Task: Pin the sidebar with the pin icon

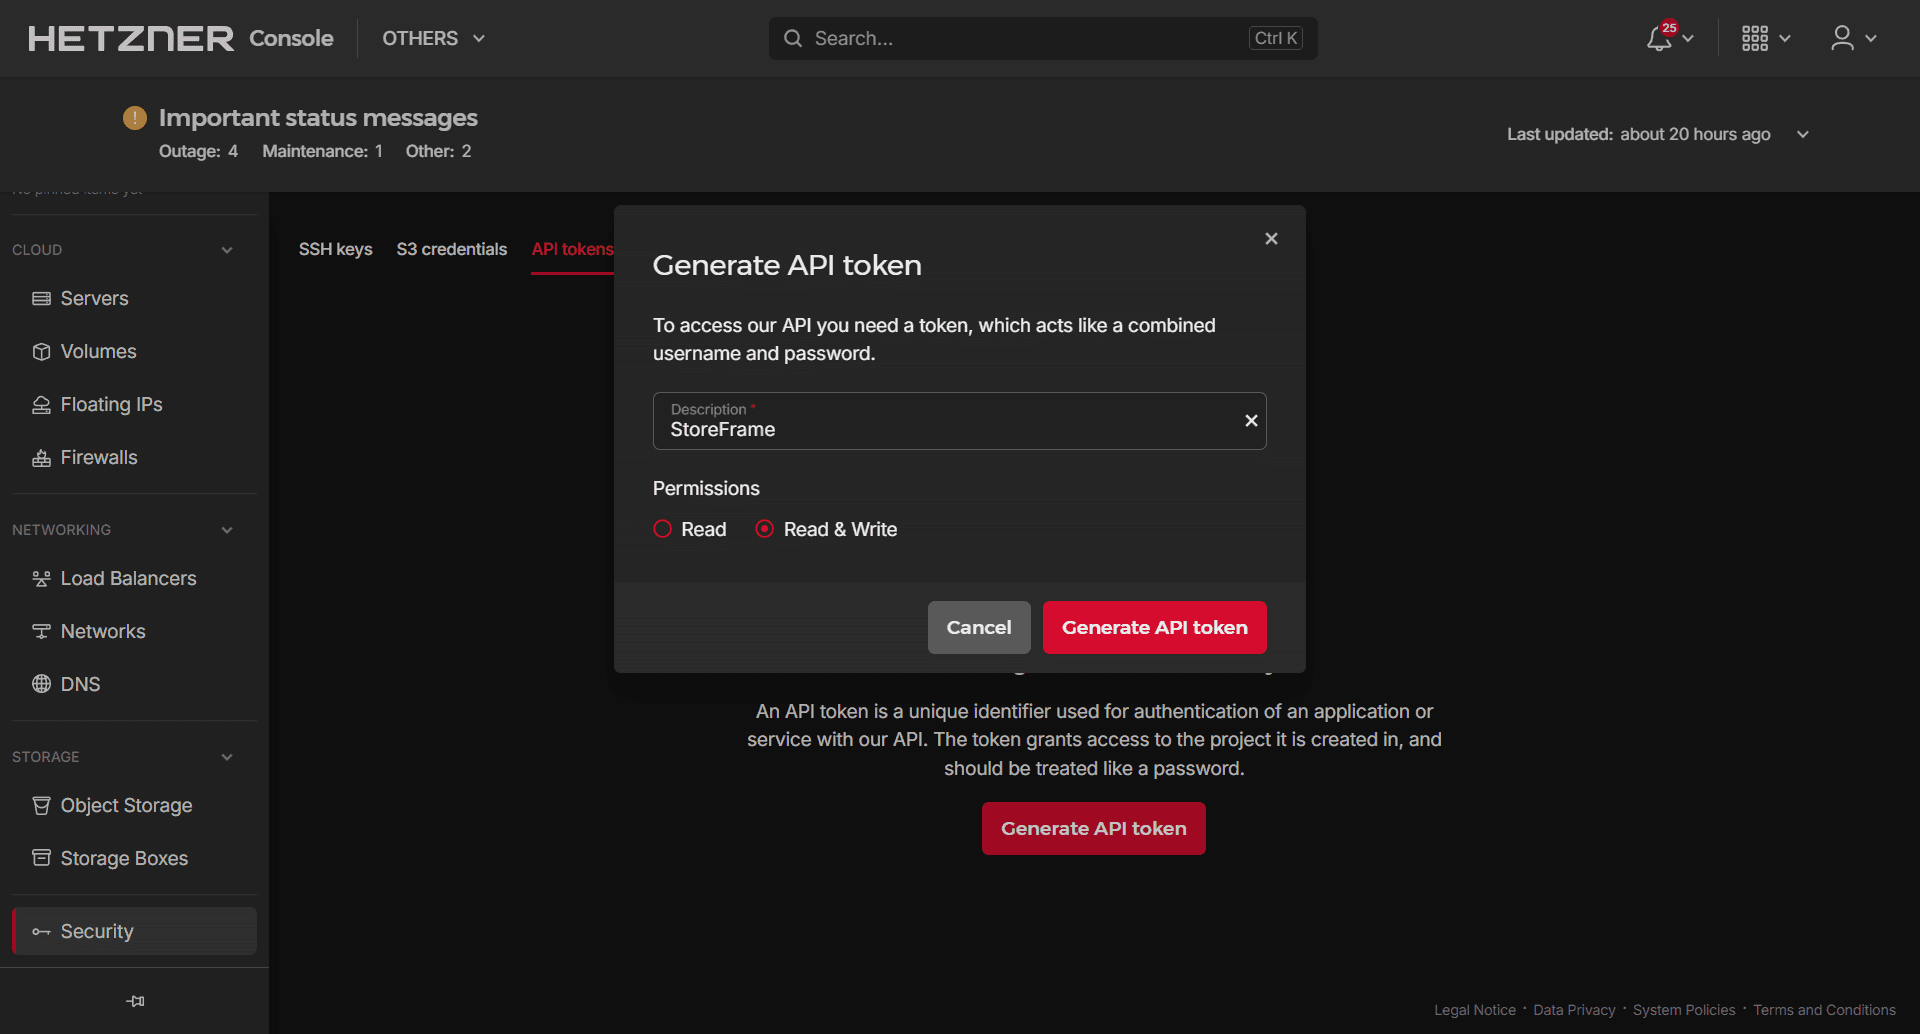Action: point(135,1001)
